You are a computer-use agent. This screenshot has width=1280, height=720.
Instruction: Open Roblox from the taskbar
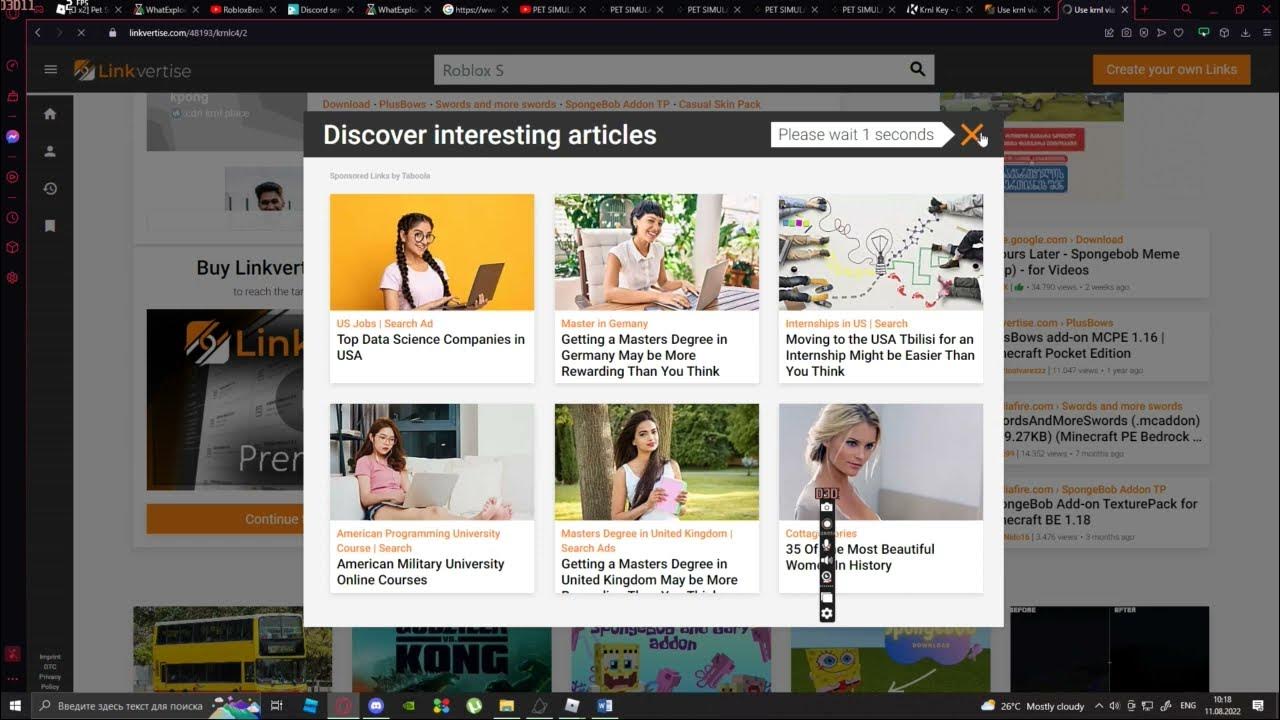click(571, 706)
